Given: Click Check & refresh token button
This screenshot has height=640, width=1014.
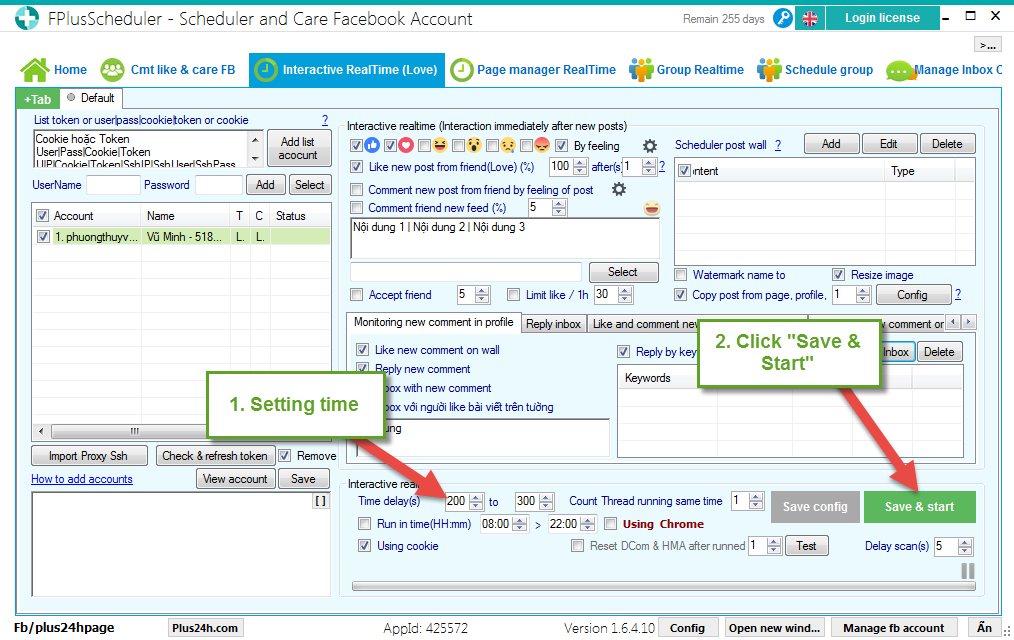Looking at the screenshot, I should (215, 456).
